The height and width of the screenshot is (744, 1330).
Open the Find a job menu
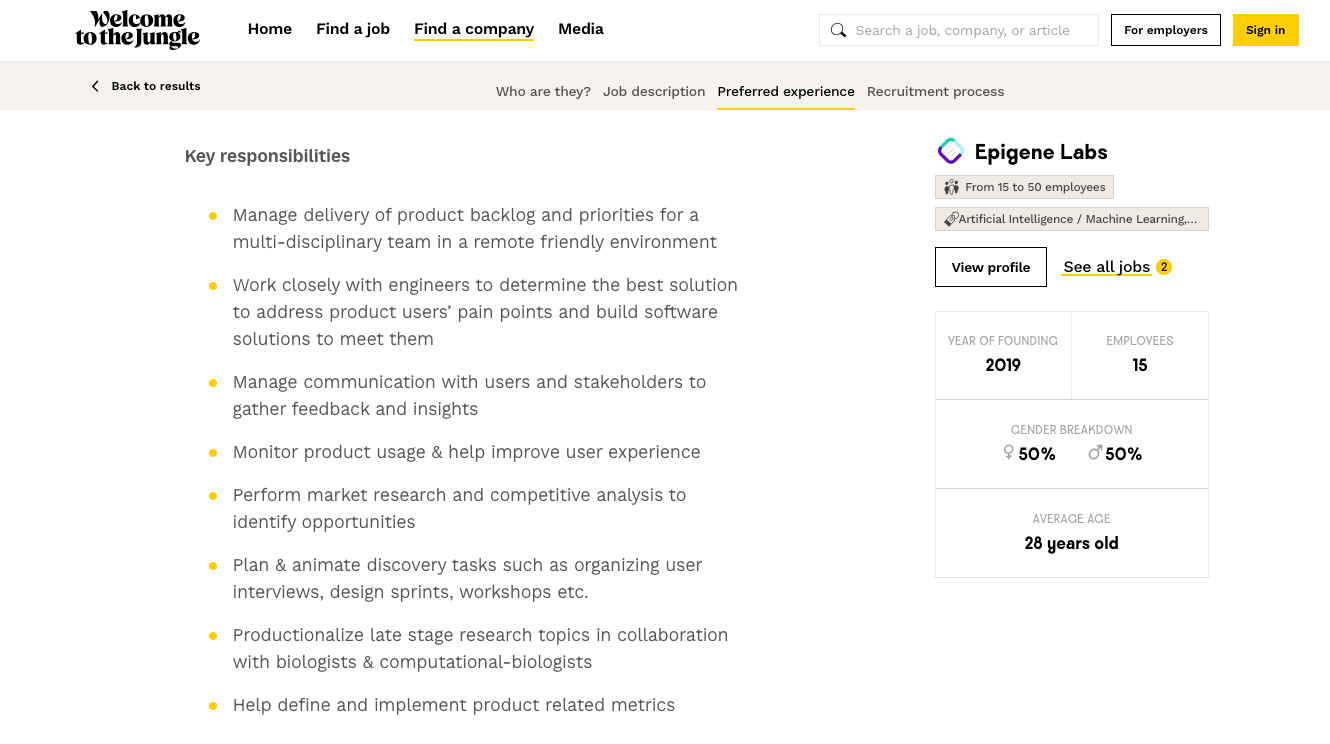click(x=353, y=29)
